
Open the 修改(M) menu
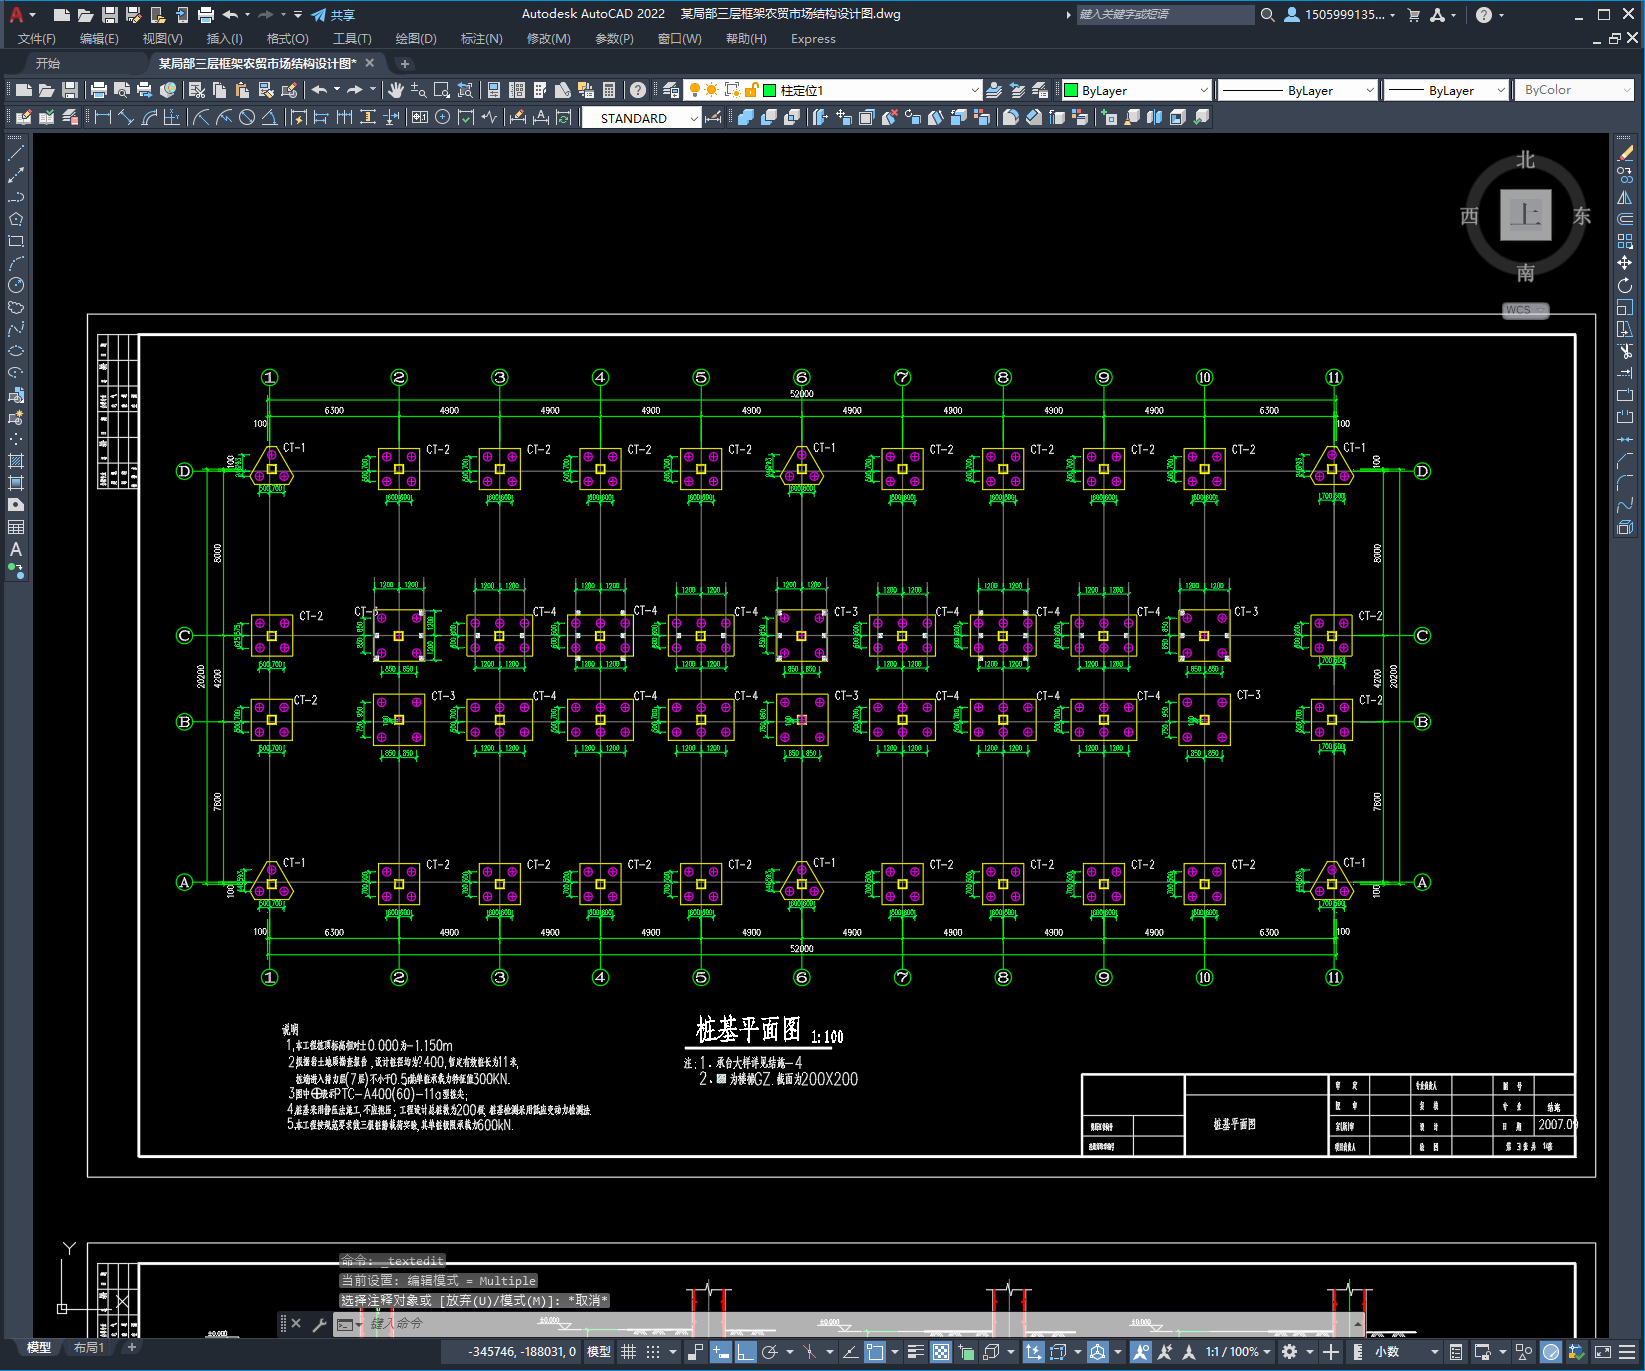click(x=549, y=39)
